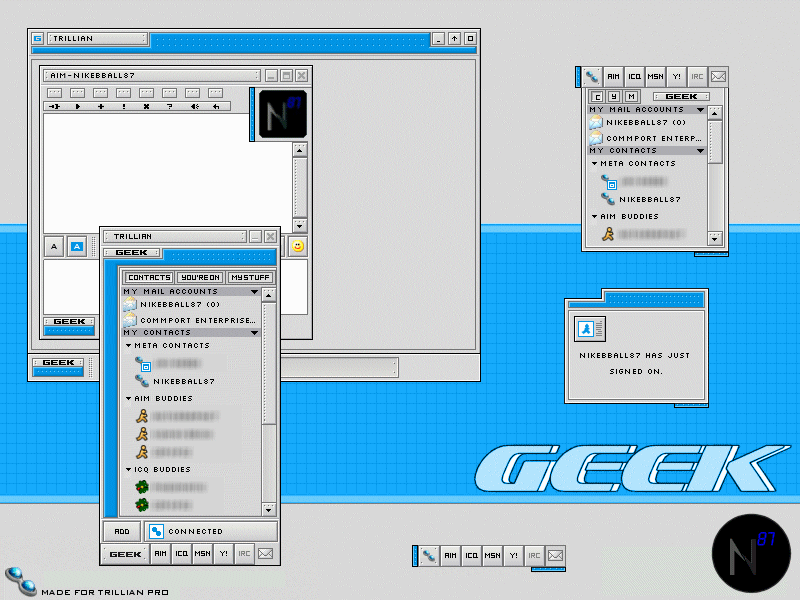Click the mail icon beside COMMPORT ENTERP... in compact window
This screenshot has height=600, width=800.
[x=595, y=138]
